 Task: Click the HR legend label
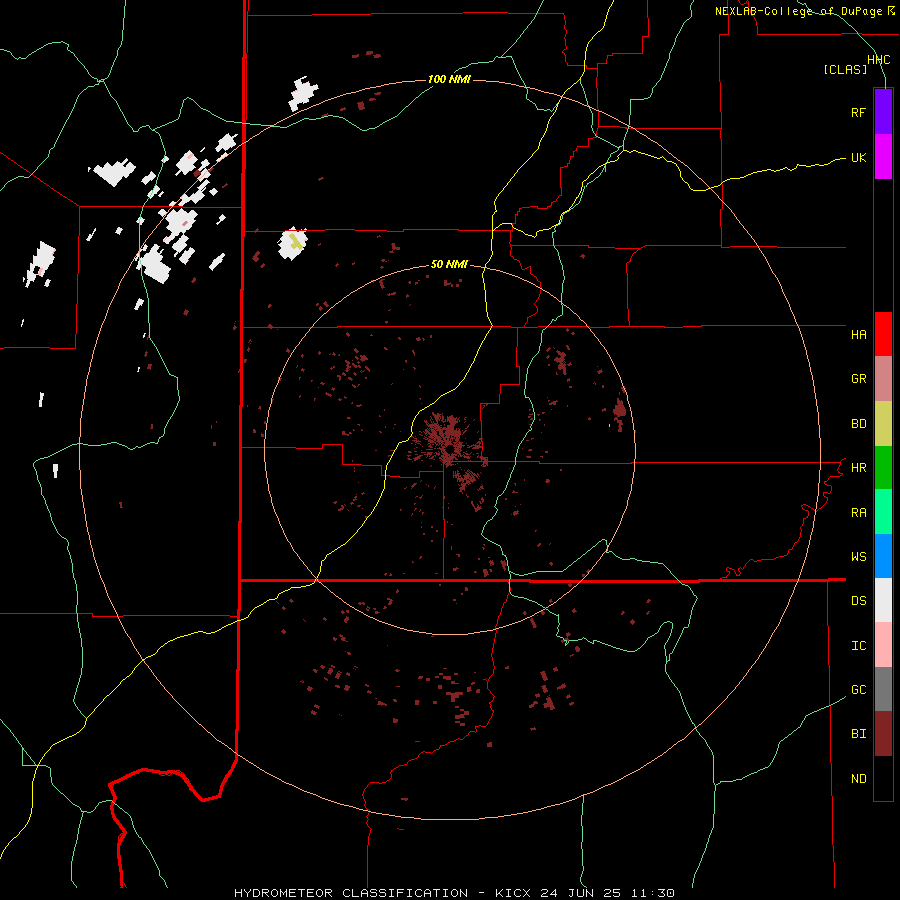tap(858, 468)
